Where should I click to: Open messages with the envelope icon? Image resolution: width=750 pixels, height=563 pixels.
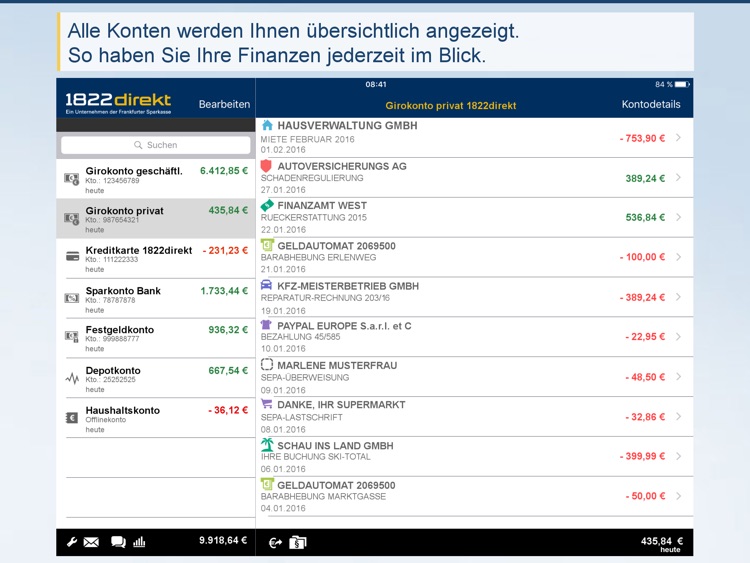(91, 542)
